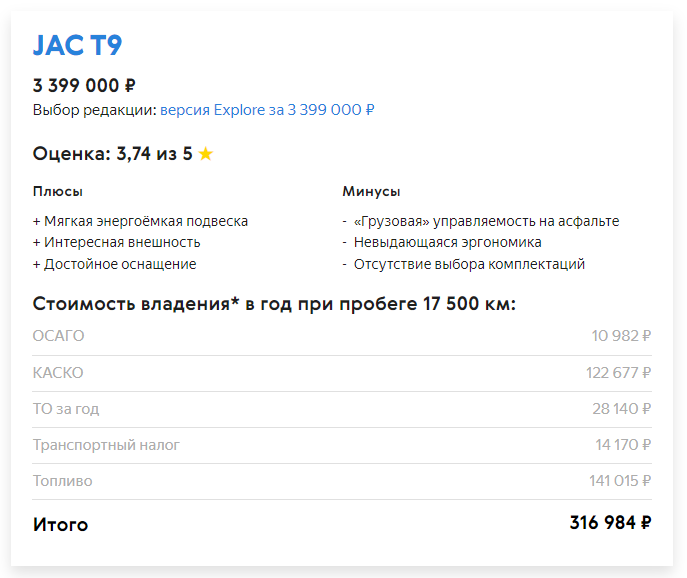
Task: Click the rating text 'Оценка: 3,74 из 5'
Action: click(x=113, y=154)
